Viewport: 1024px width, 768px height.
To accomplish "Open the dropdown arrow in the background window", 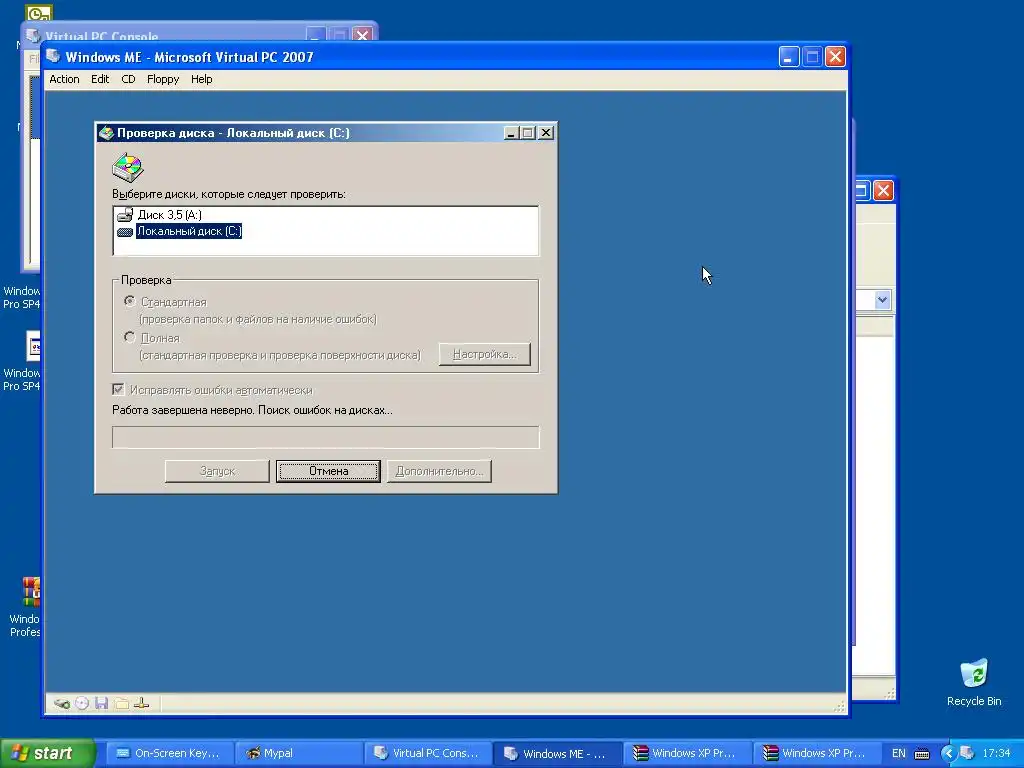I will (882, 300).
